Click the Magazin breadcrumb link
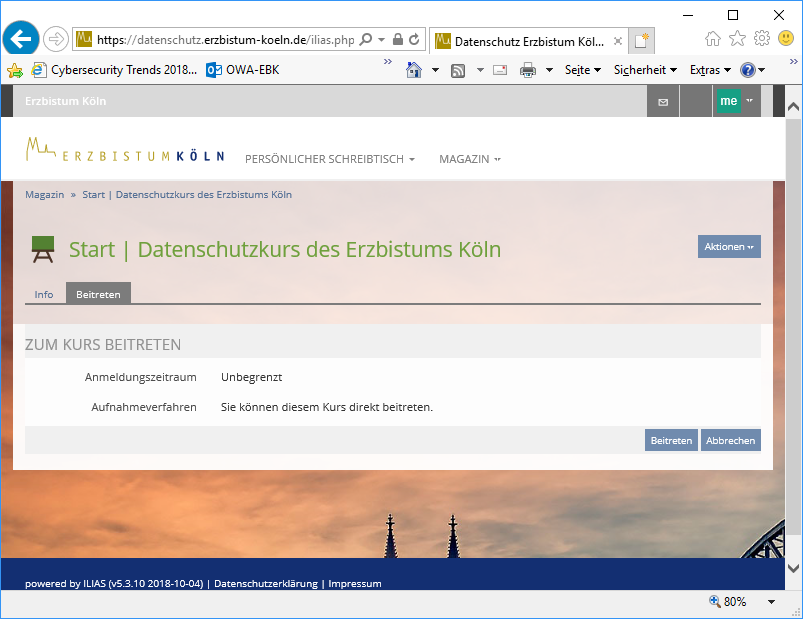The width and height of the screenshot is (803, 619). coord(45,195)
